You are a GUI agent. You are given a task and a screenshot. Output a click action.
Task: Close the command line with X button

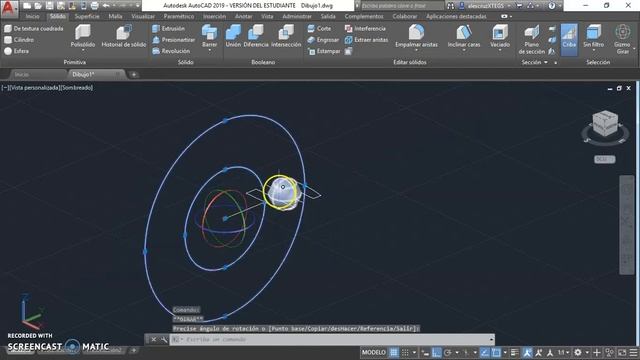(x=153, y=340)
